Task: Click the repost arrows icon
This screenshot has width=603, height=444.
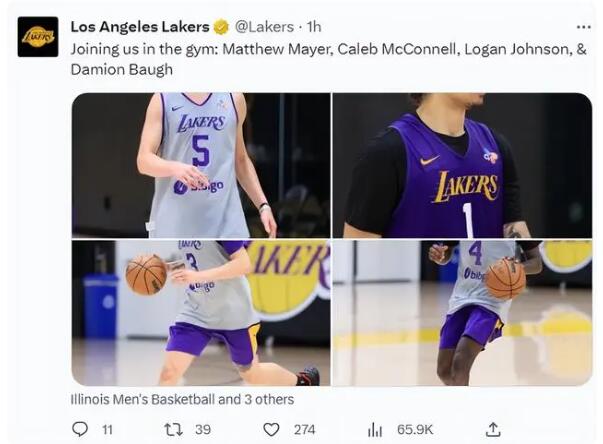Action: (175, 428)
